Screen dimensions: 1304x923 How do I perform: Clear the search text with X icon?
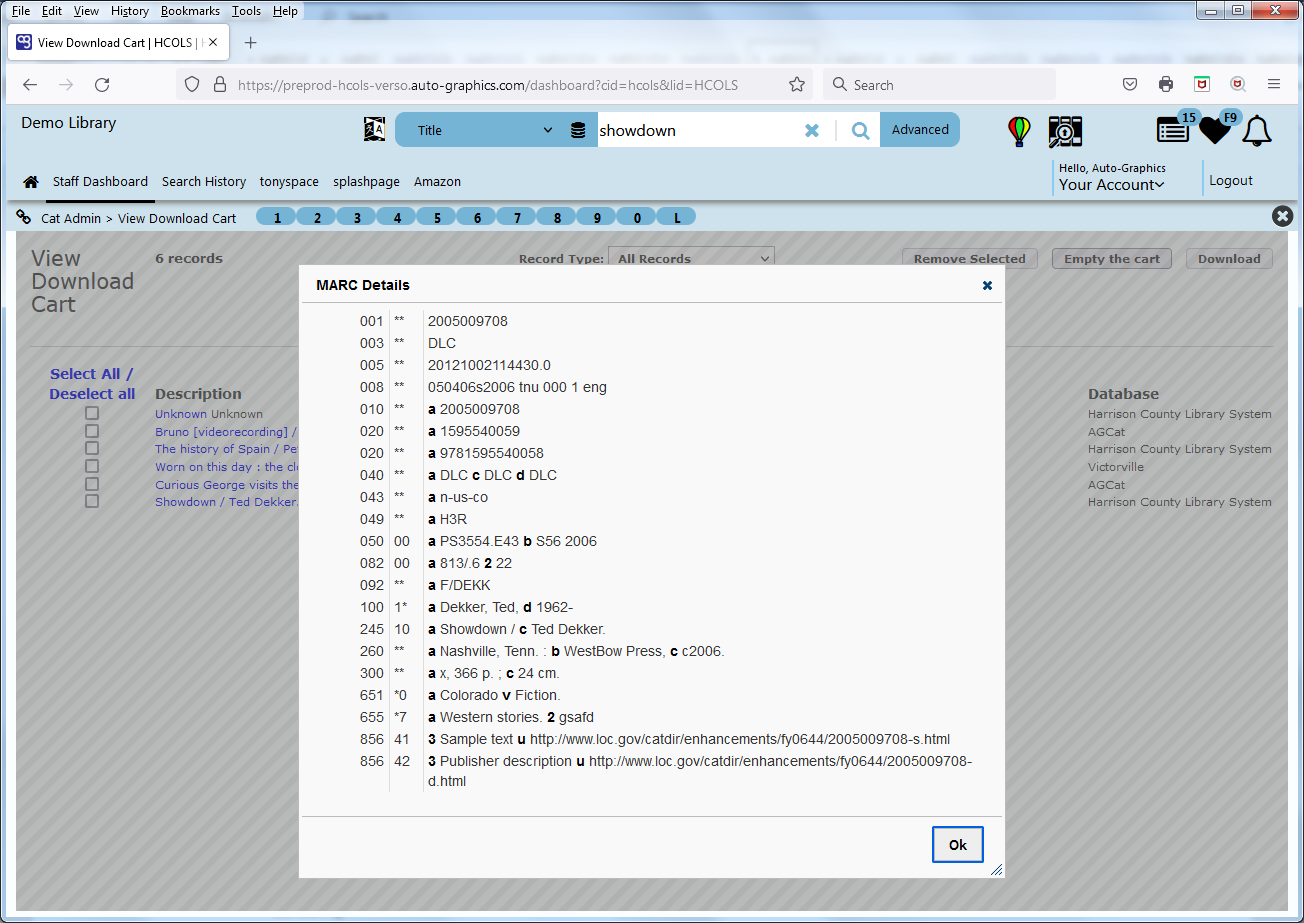[812, 130]
